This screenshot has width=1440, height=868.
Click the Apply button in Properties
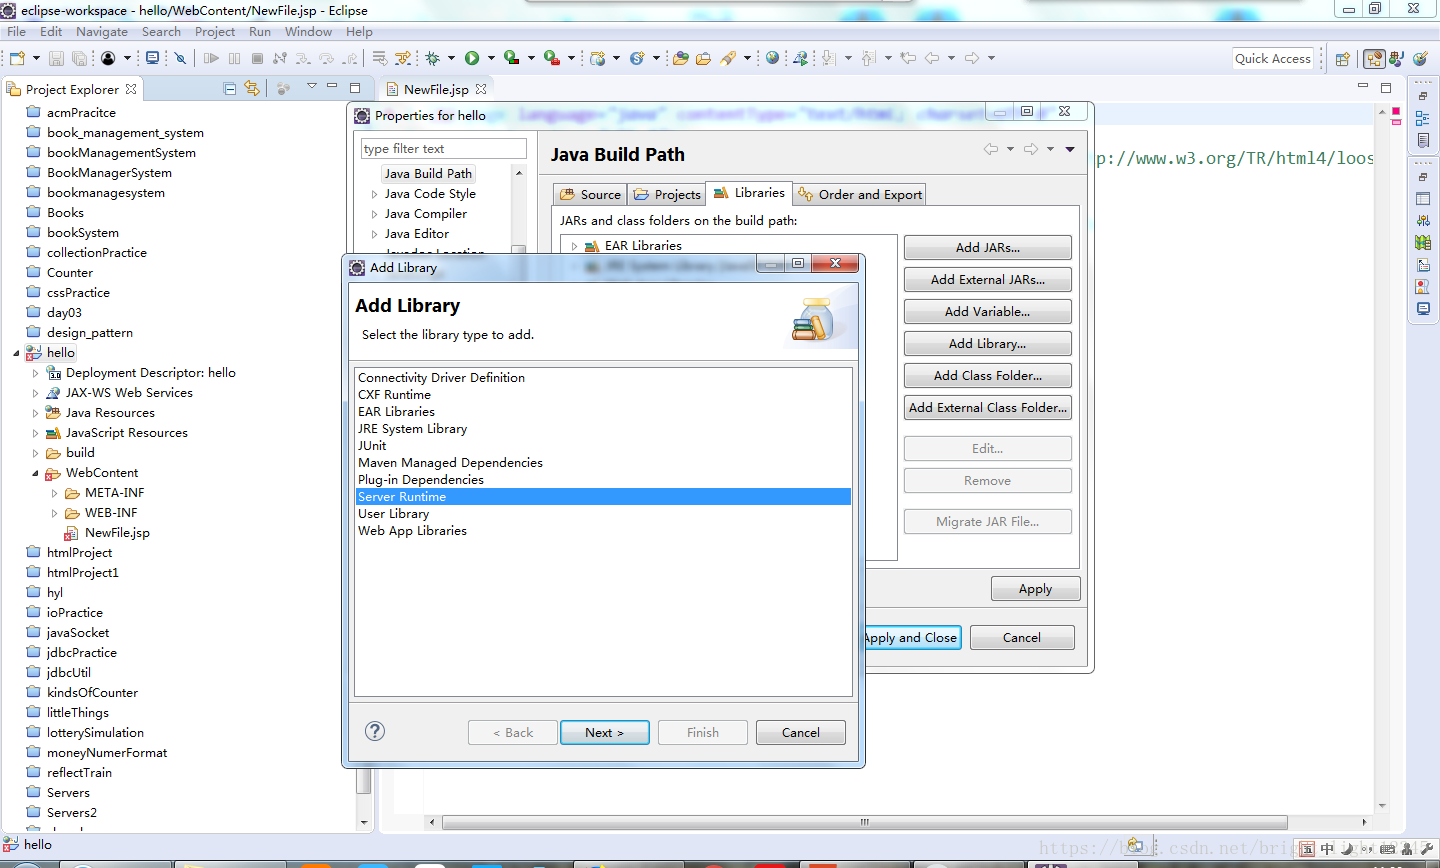pyautogui.click(x=1036, y=589)
